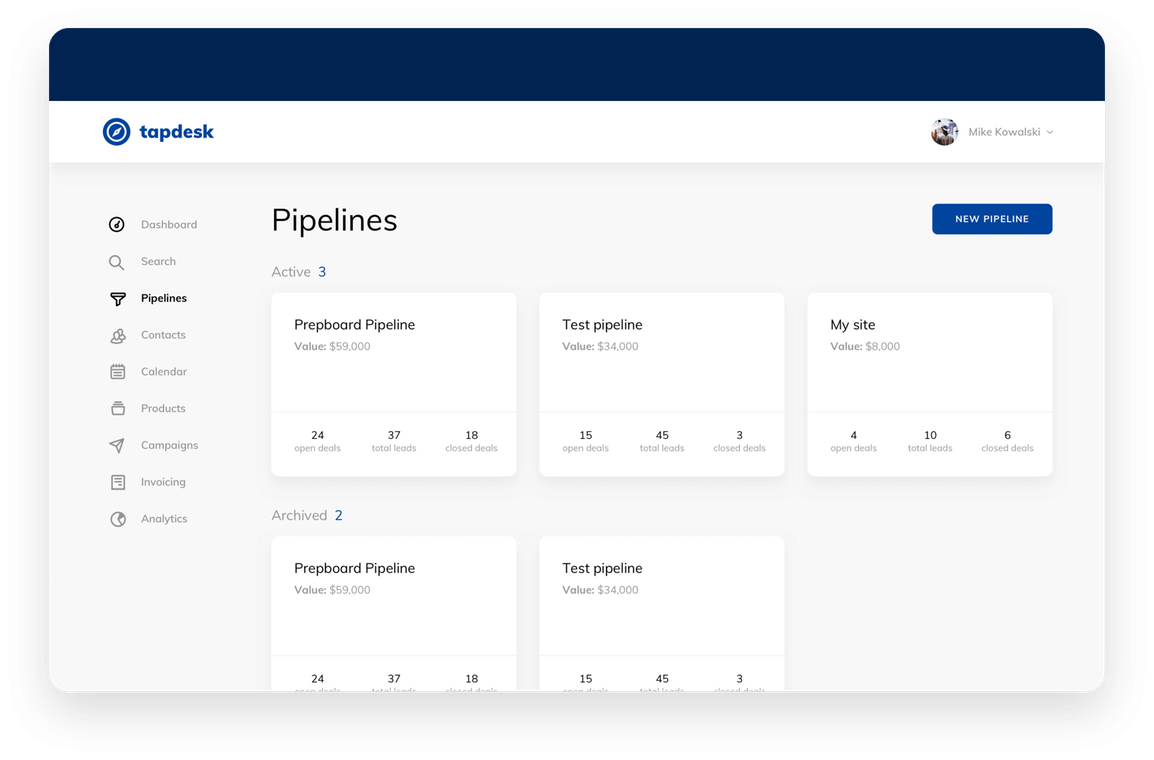This screenshot has height=760, width=1154.
Task: Click the Calendar icon in sidebar
Action: point(117,372)
